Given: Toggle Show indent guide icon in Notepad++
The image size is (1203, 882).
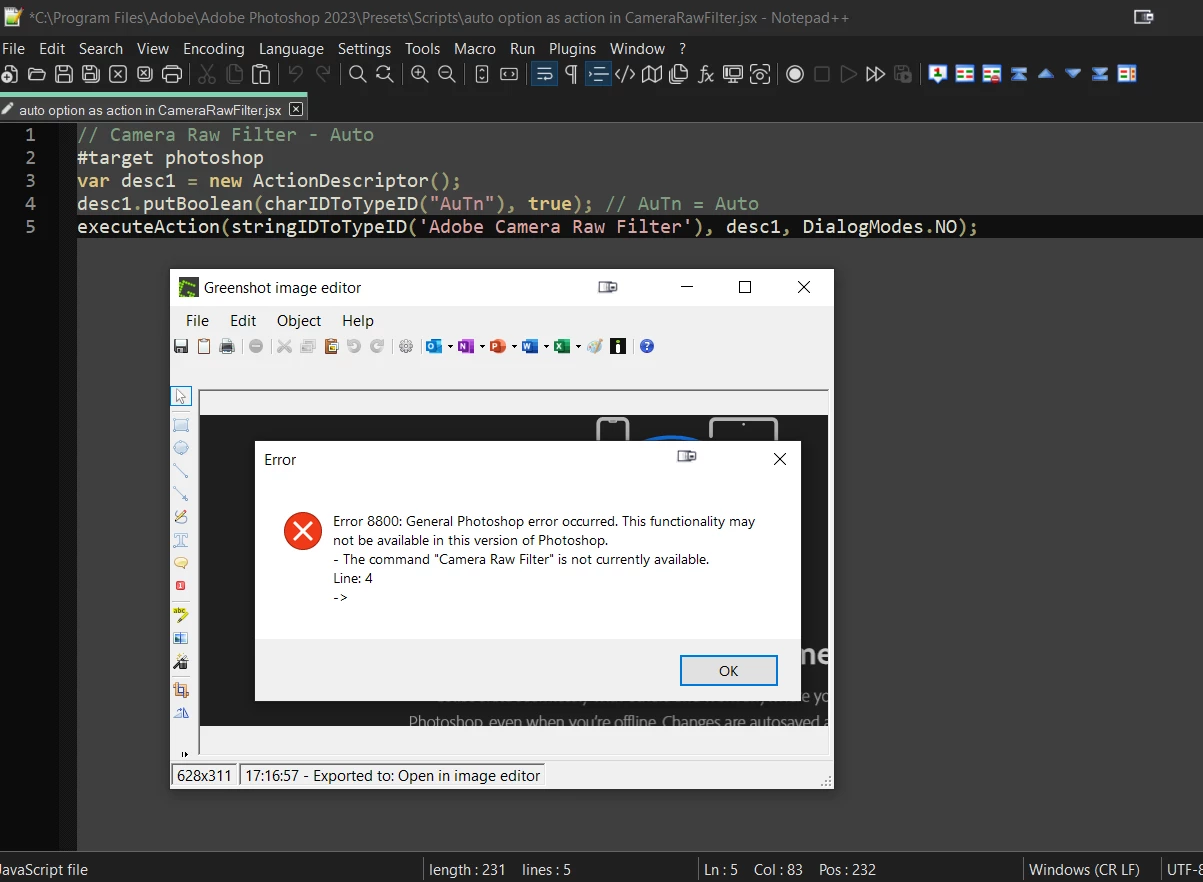Looking at the screenshot, I should pyautogui.click(x=598, y=74).
